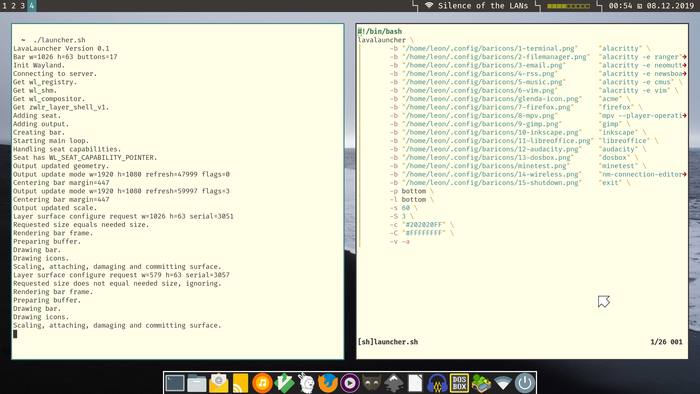Click 'Requested size equals needed size.' line
The width and height of the screenshot is (700, 394).
(x=81, y=224)
